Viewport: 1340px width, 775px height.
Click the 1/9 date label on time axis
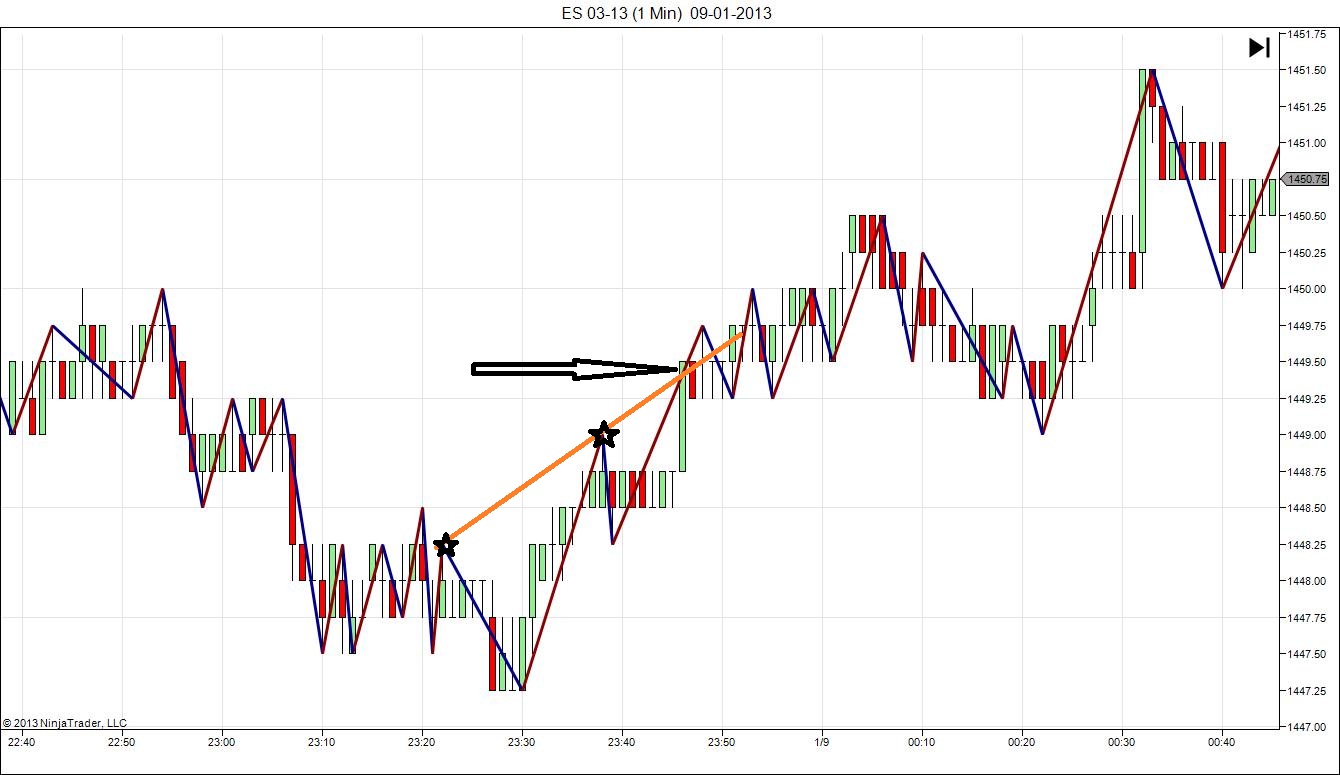point(822,742)
